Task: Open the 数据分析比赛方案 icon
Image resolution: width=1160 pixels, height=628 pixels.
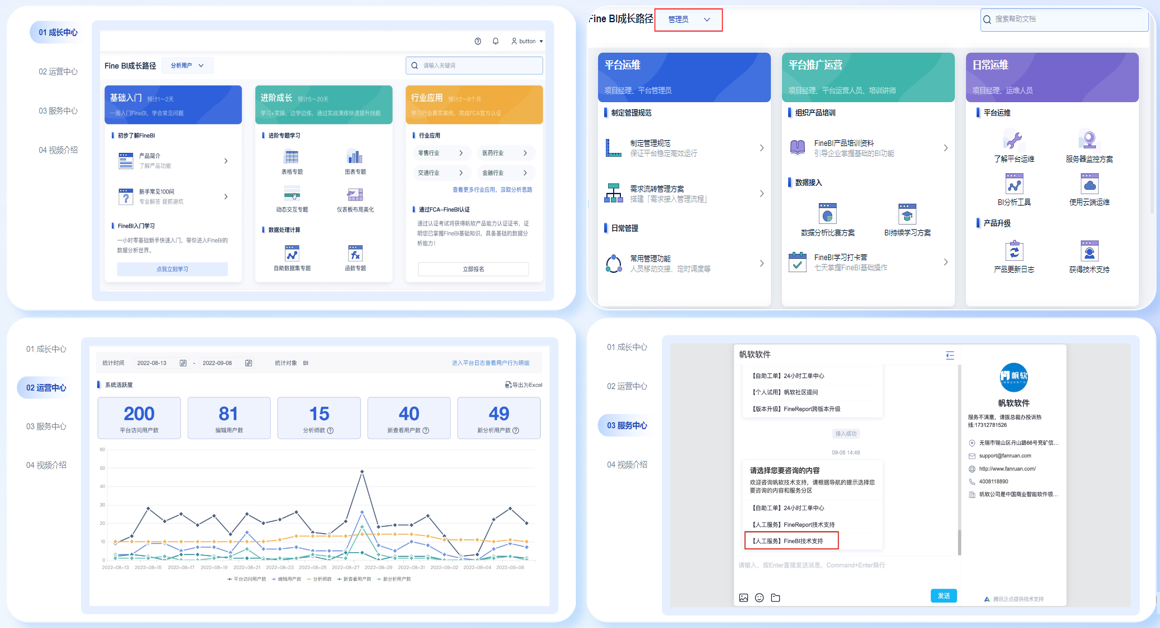Action: 828,215
